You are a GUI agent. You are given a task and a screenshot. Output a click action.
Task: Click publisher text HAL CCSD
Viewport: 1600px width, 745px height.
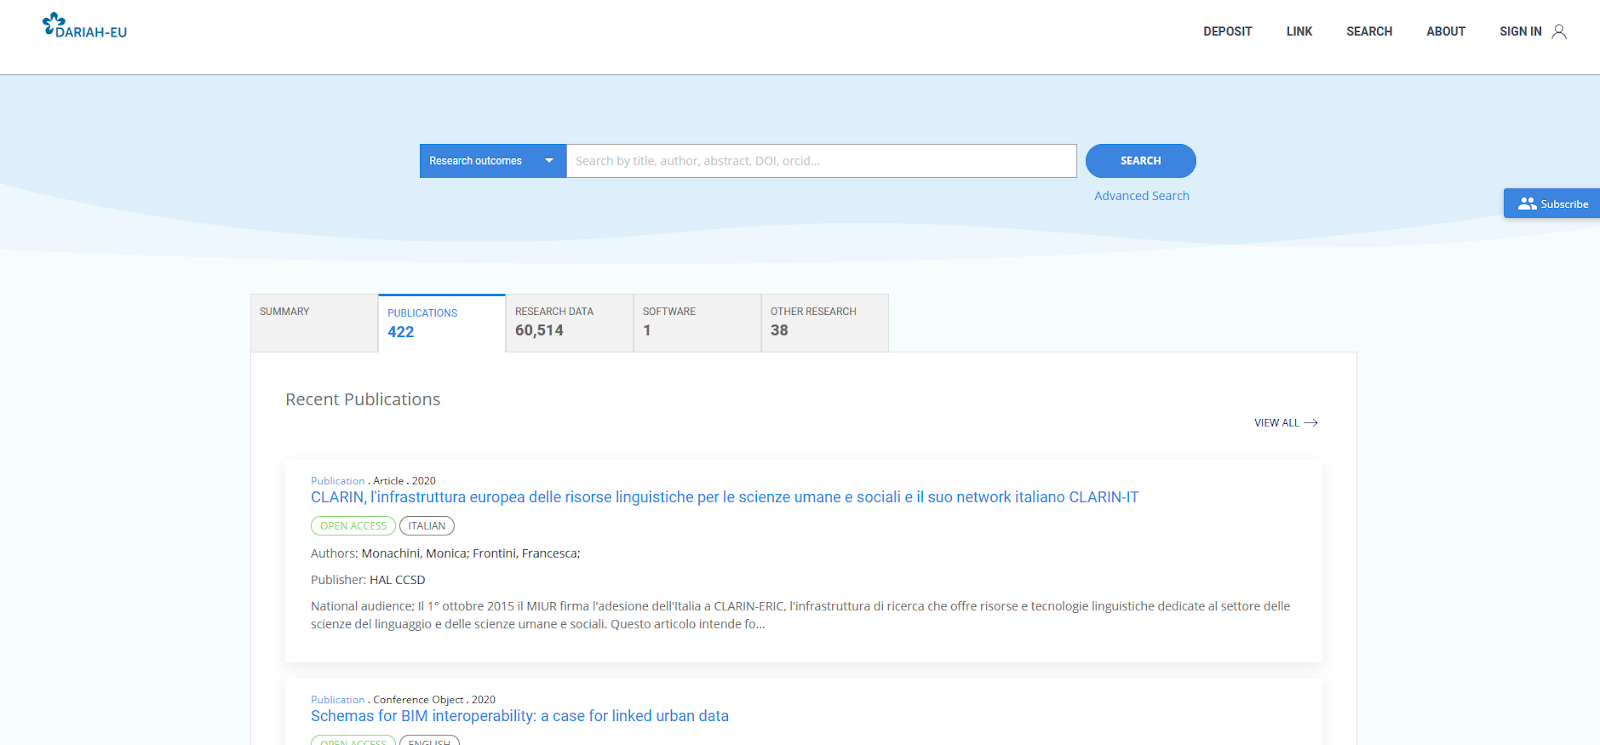point(397,580)
